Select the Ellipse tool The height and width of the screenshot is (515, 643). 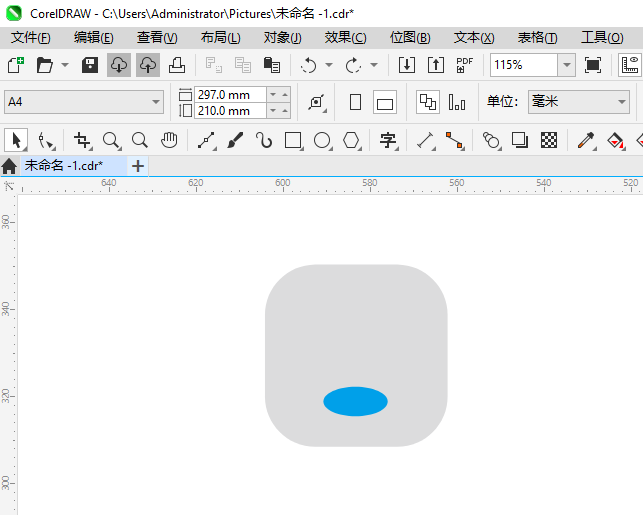[x=323, y=141]
